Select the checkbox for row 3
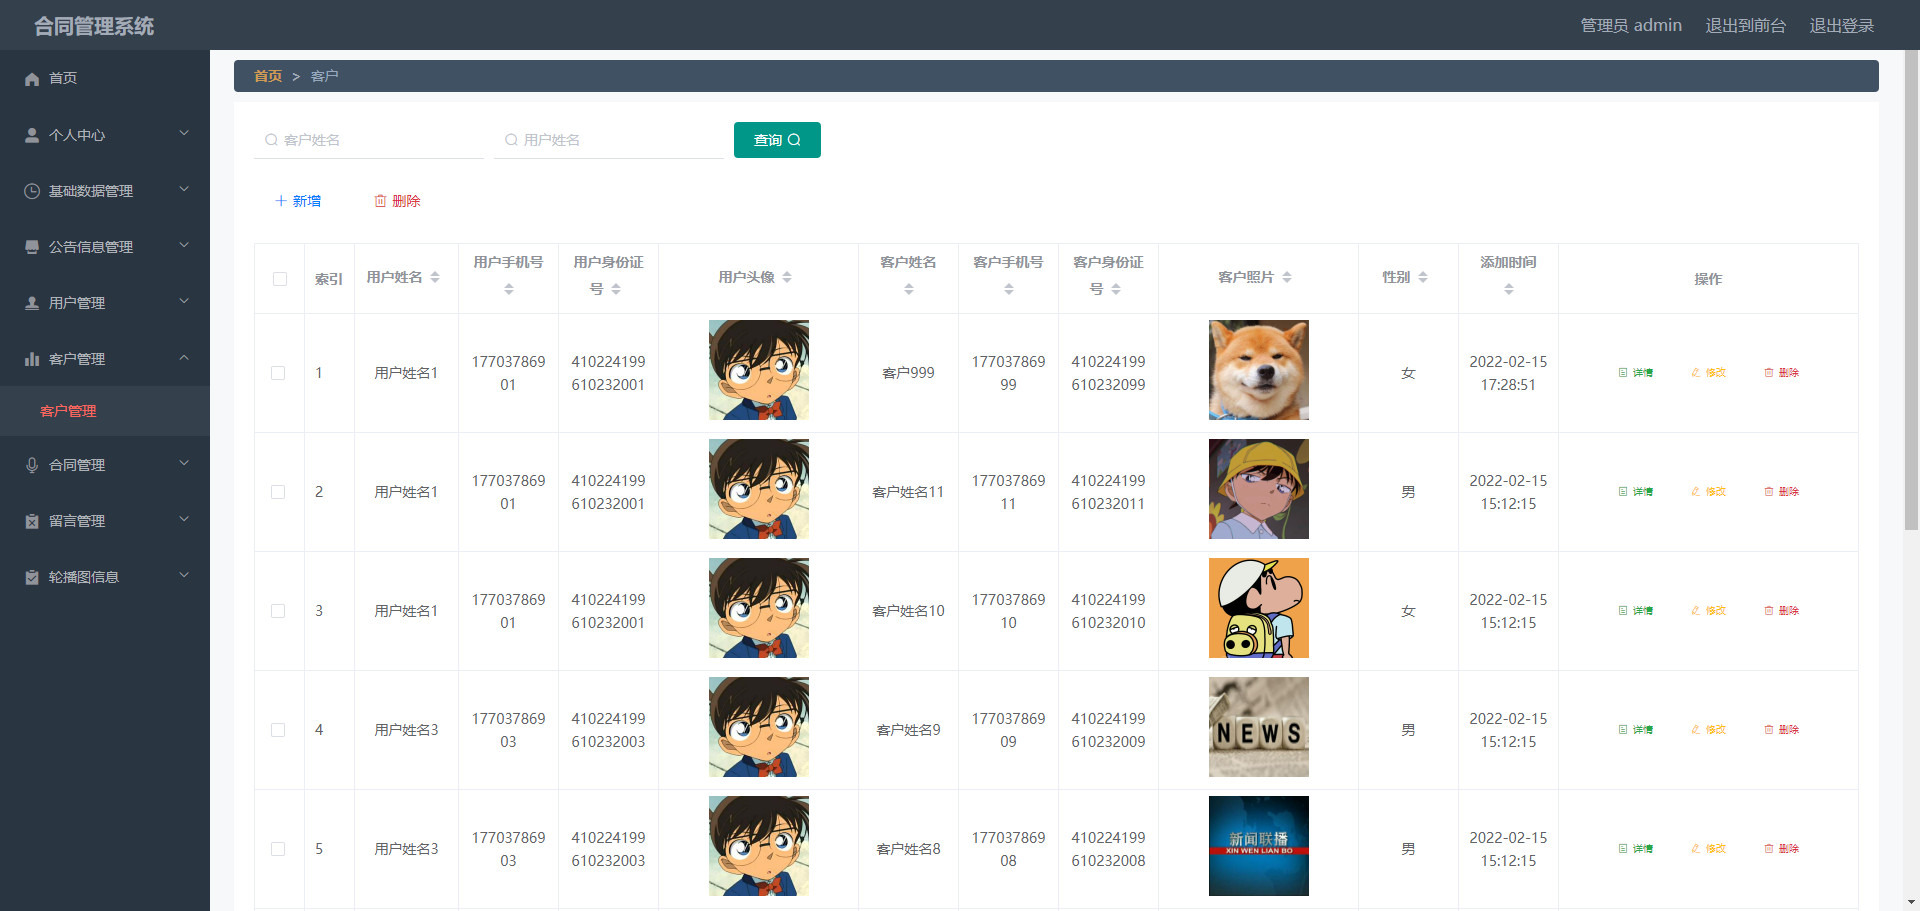Image resolution: width=1920 pixels, height=911 pixels. click(x=278, y=611)
